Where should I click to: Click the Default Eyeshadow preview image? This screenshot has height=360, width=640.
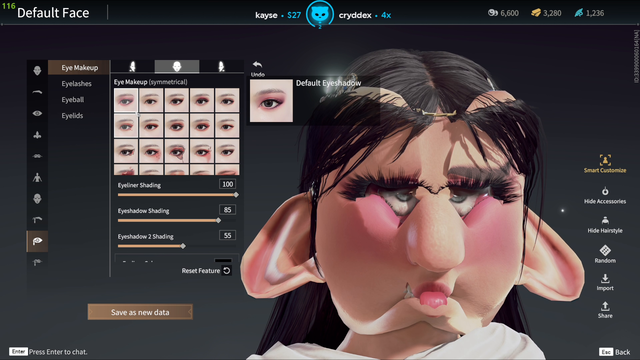[271, 100]
